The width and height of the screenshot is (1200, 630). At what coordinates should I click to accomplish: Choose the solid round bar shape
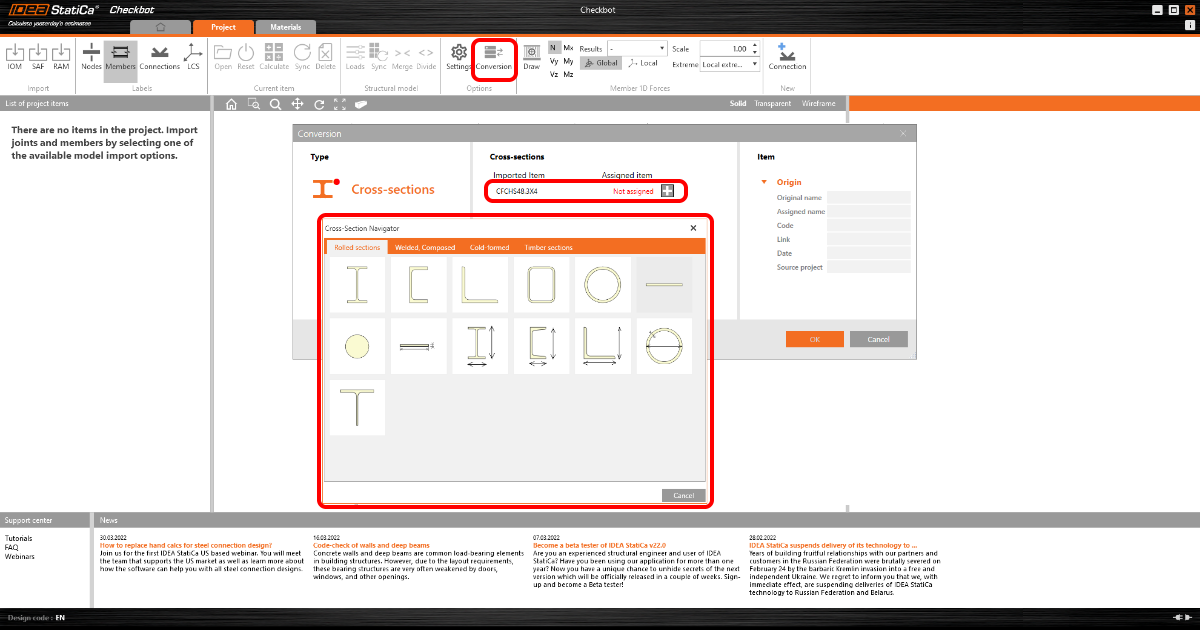357,346
